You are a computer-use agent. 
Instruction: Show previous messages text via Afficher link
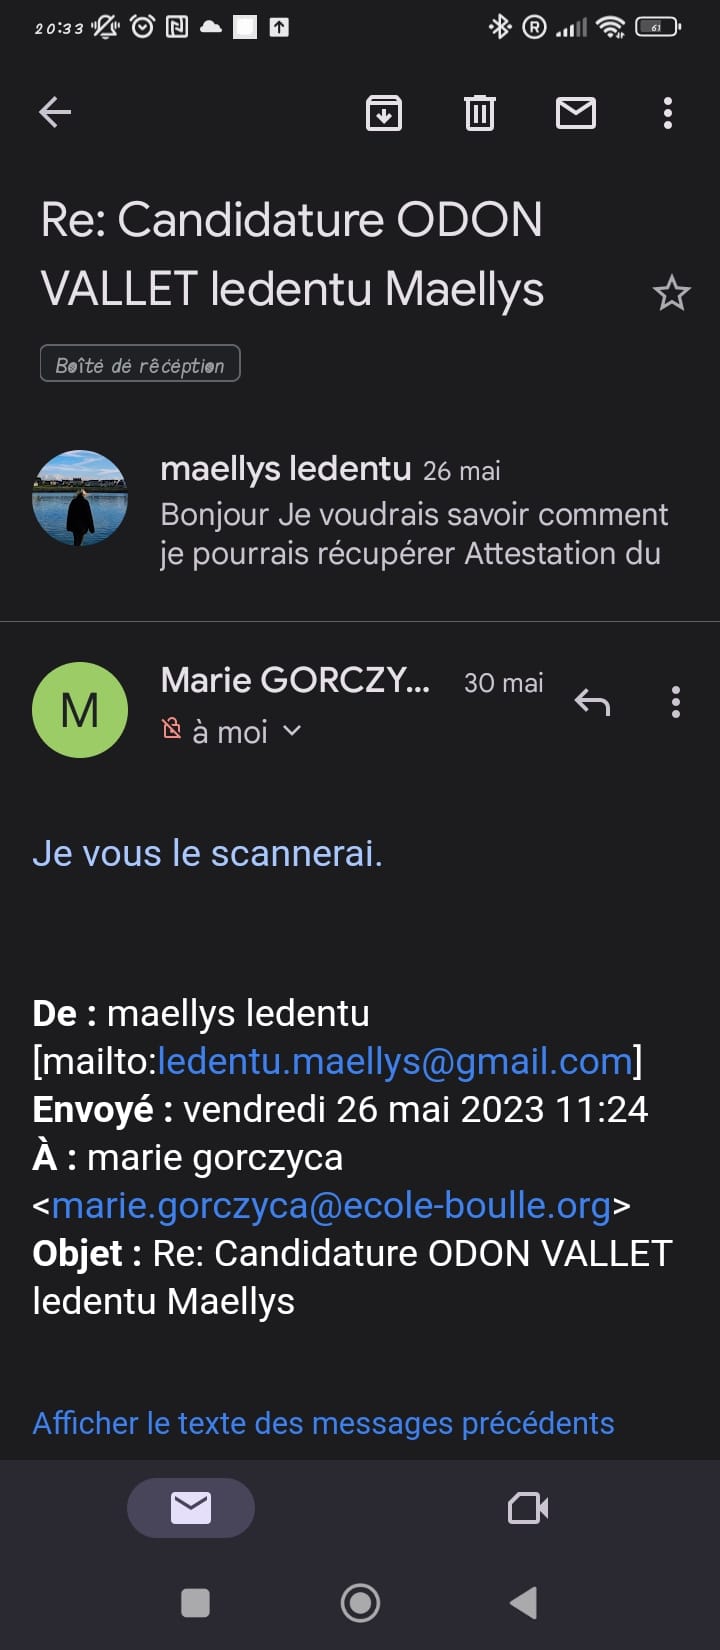pyautogui.click(x=323, y=1422)
